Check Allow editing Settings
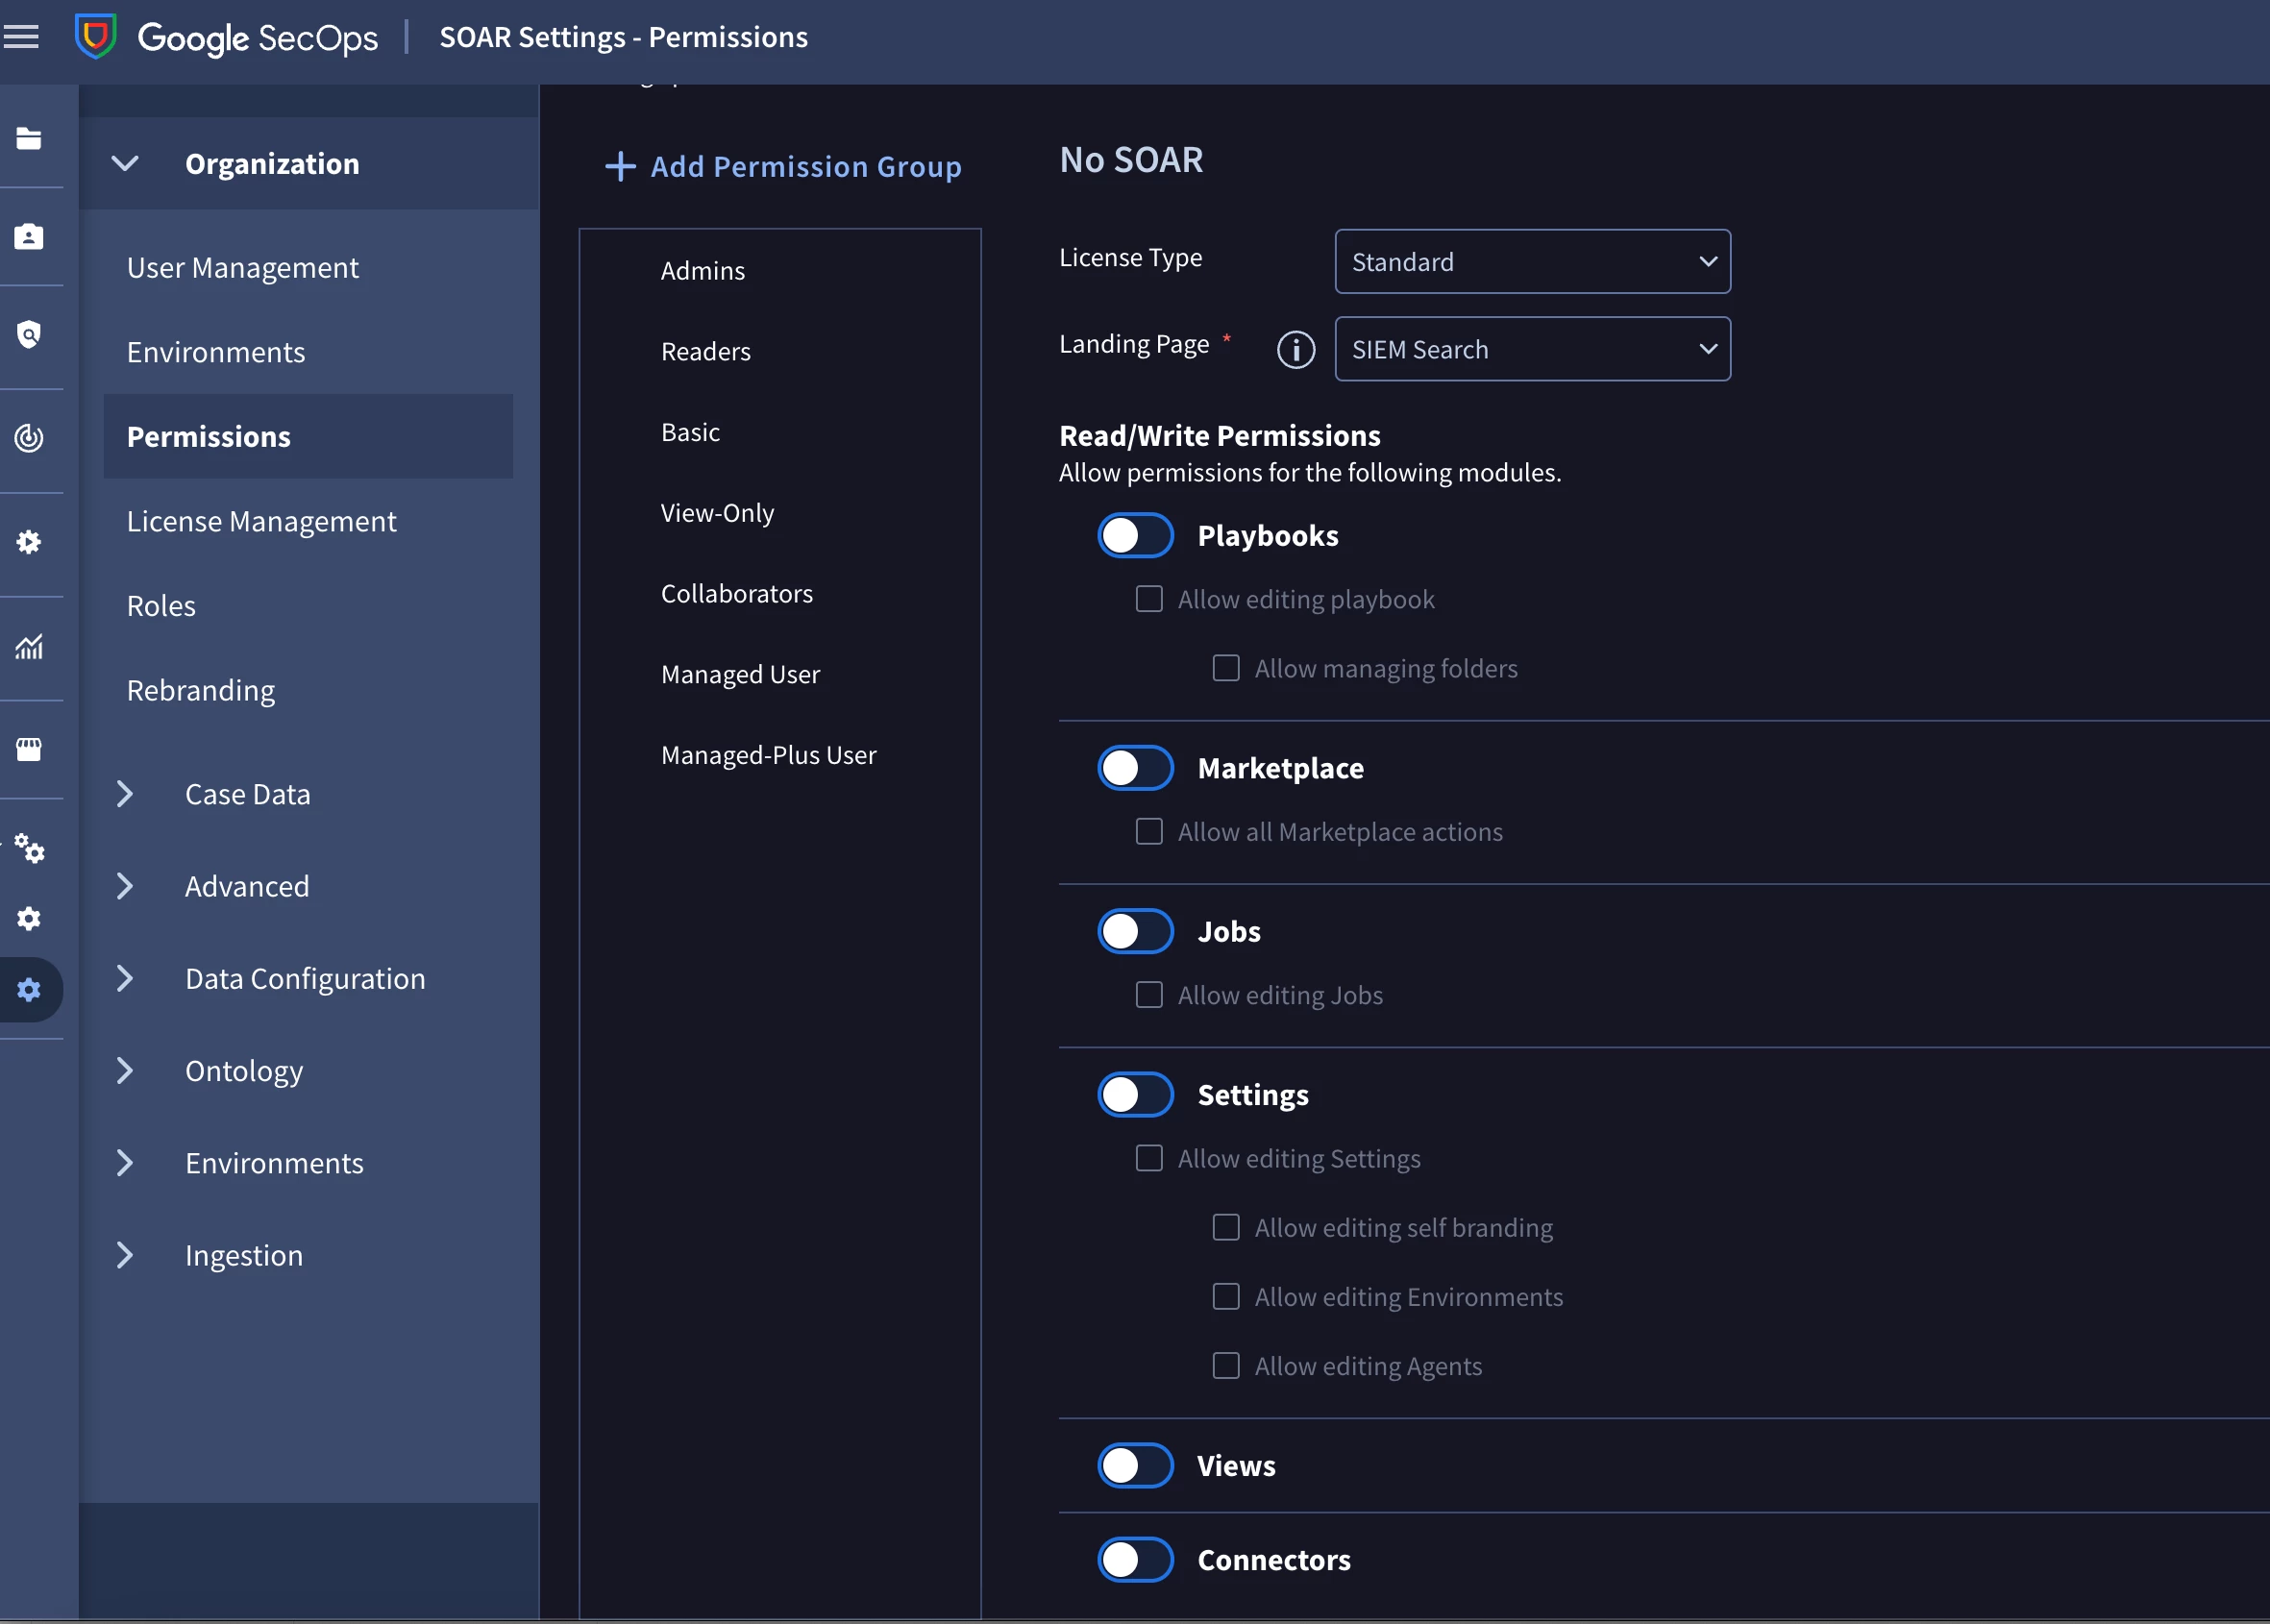 1149,1158
